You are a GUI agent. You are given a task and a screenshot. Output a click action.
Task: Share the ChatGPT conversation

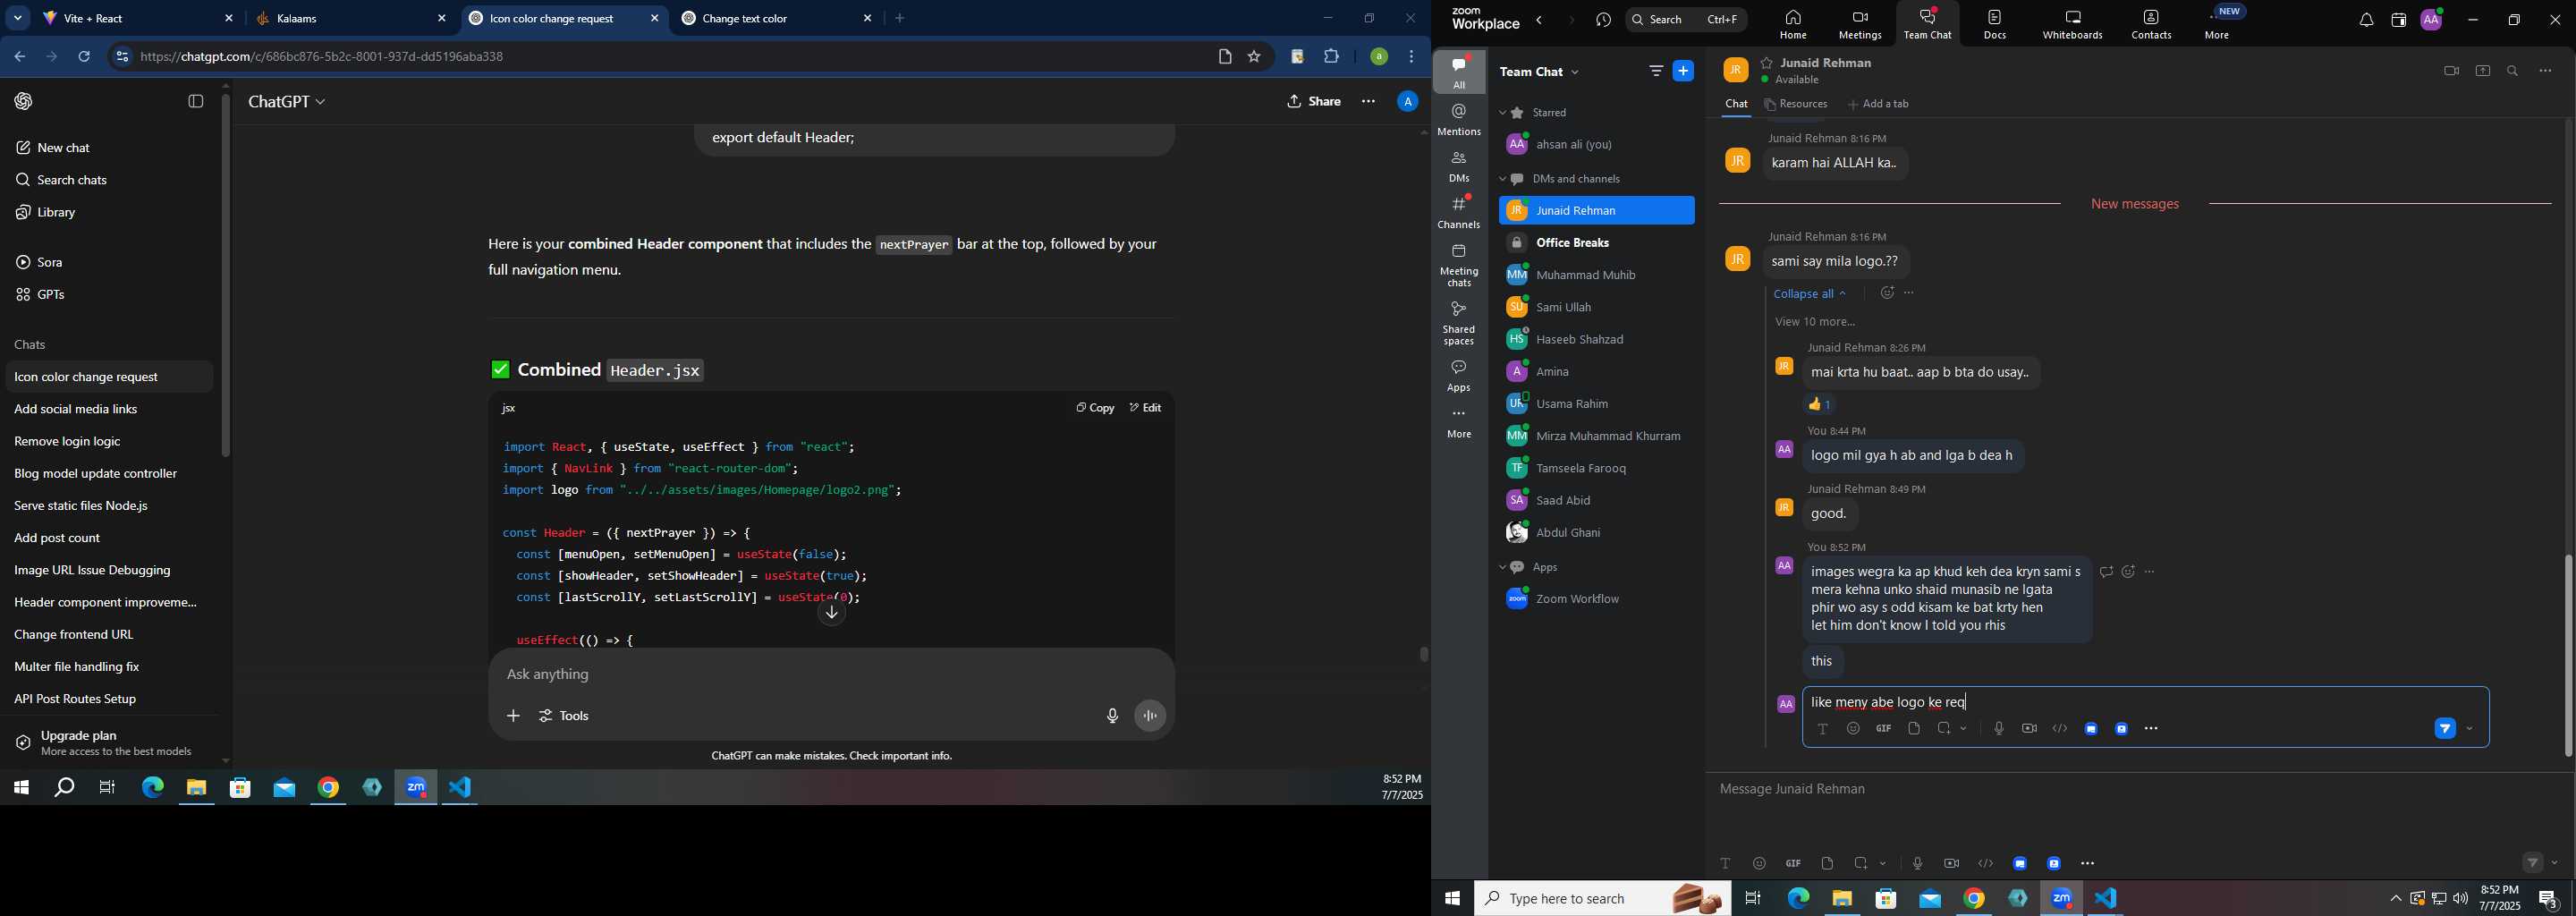(x=1314, y=102)
